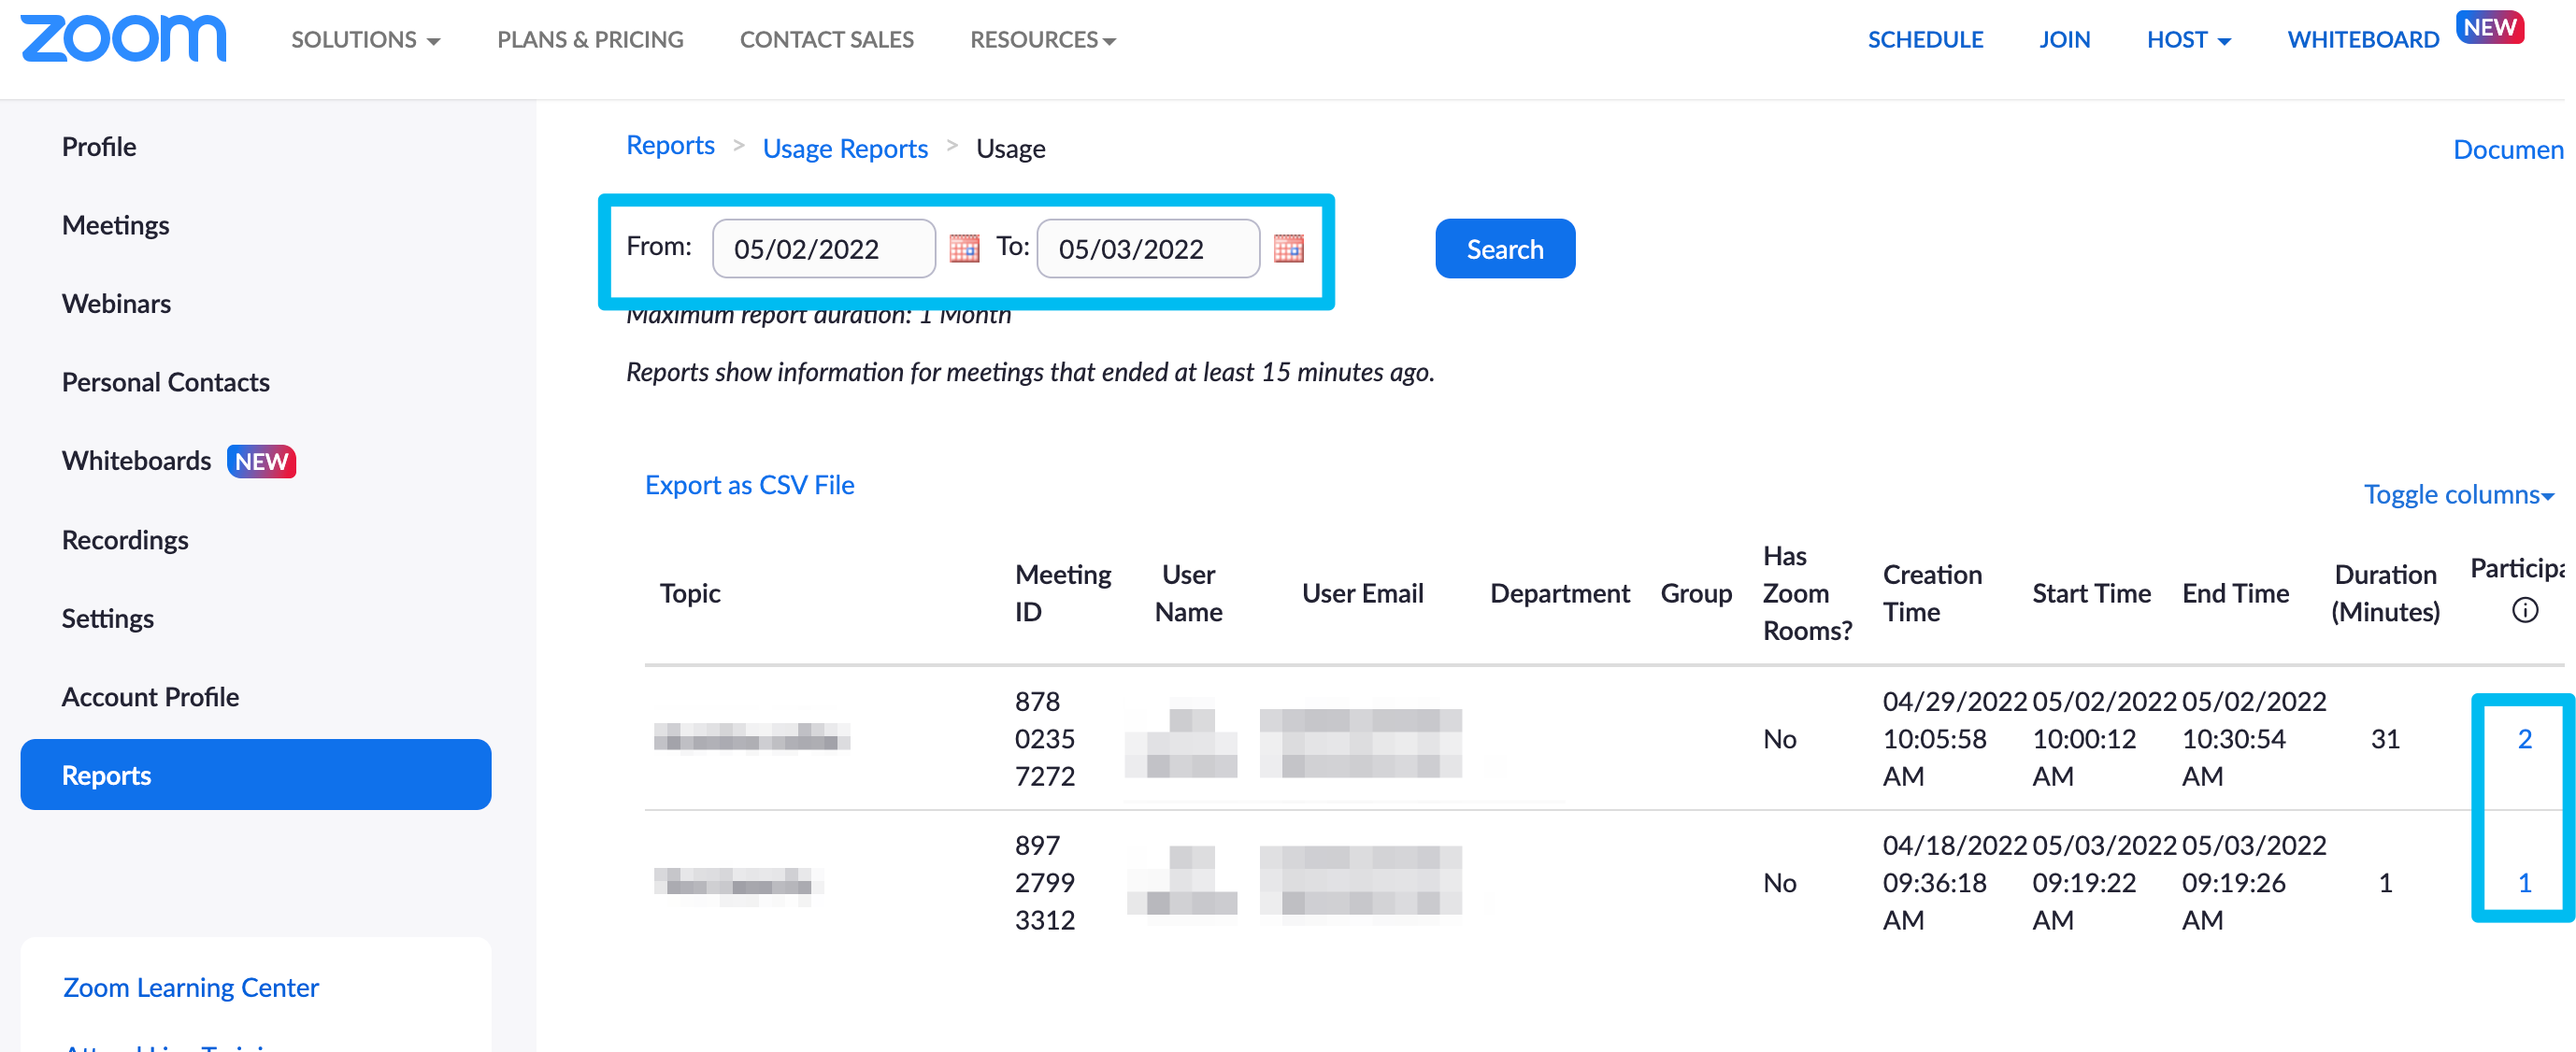Click the Participants info icon

[x=2524, y=610]
